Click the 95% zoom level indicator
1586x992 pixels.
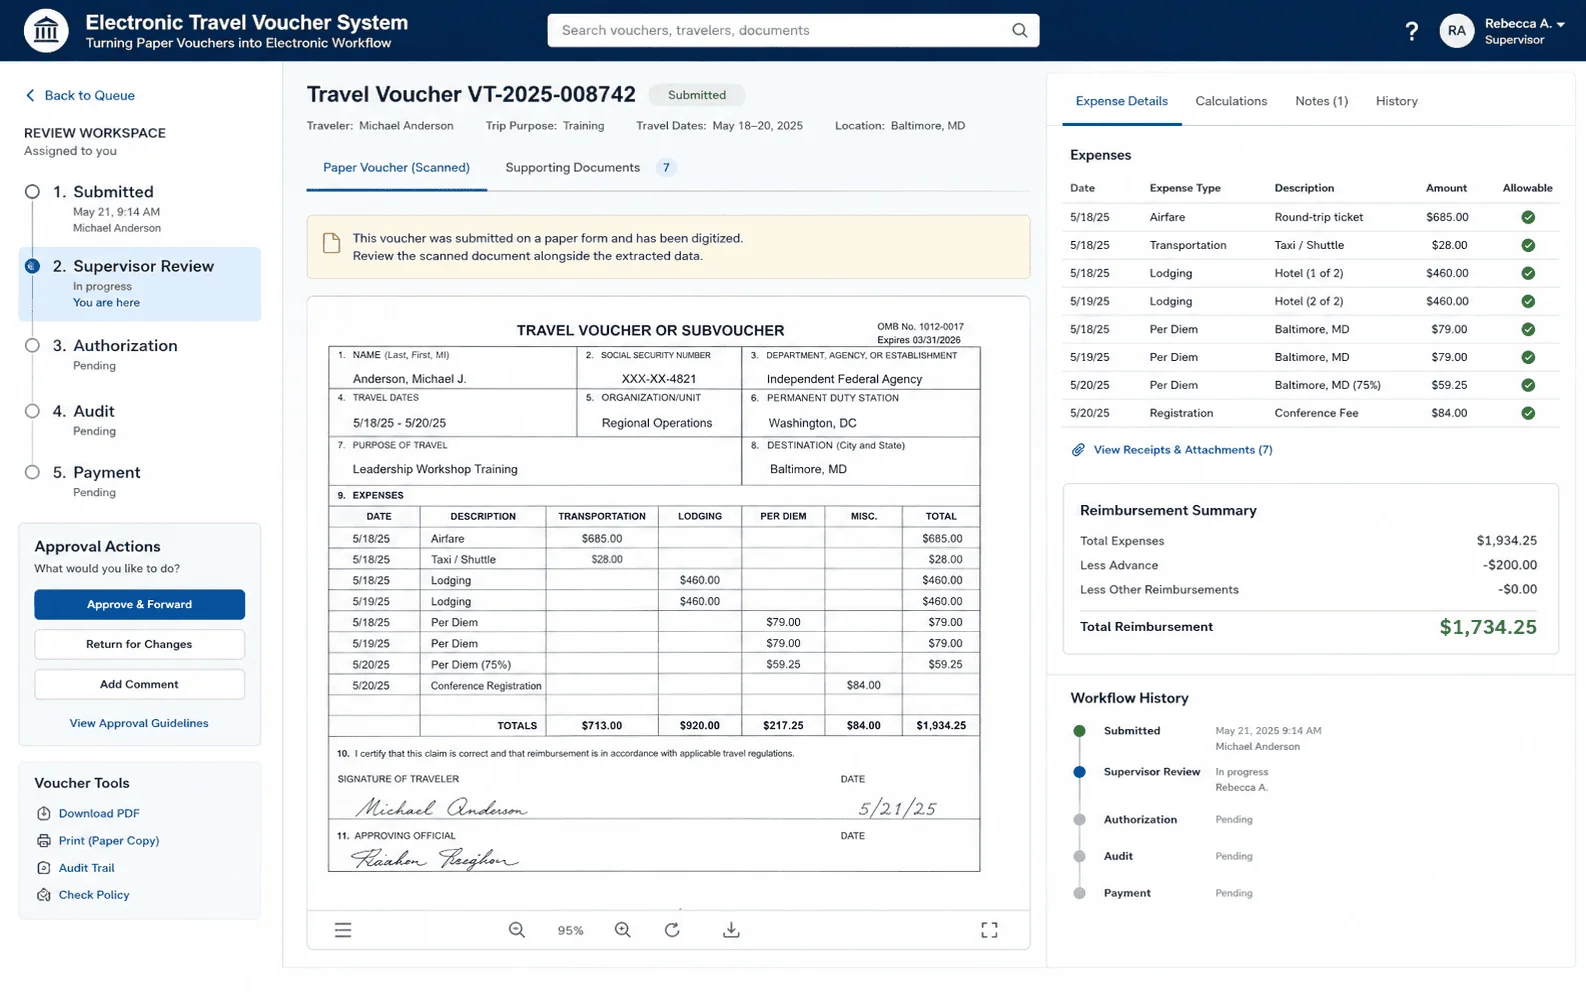[570, 930]
